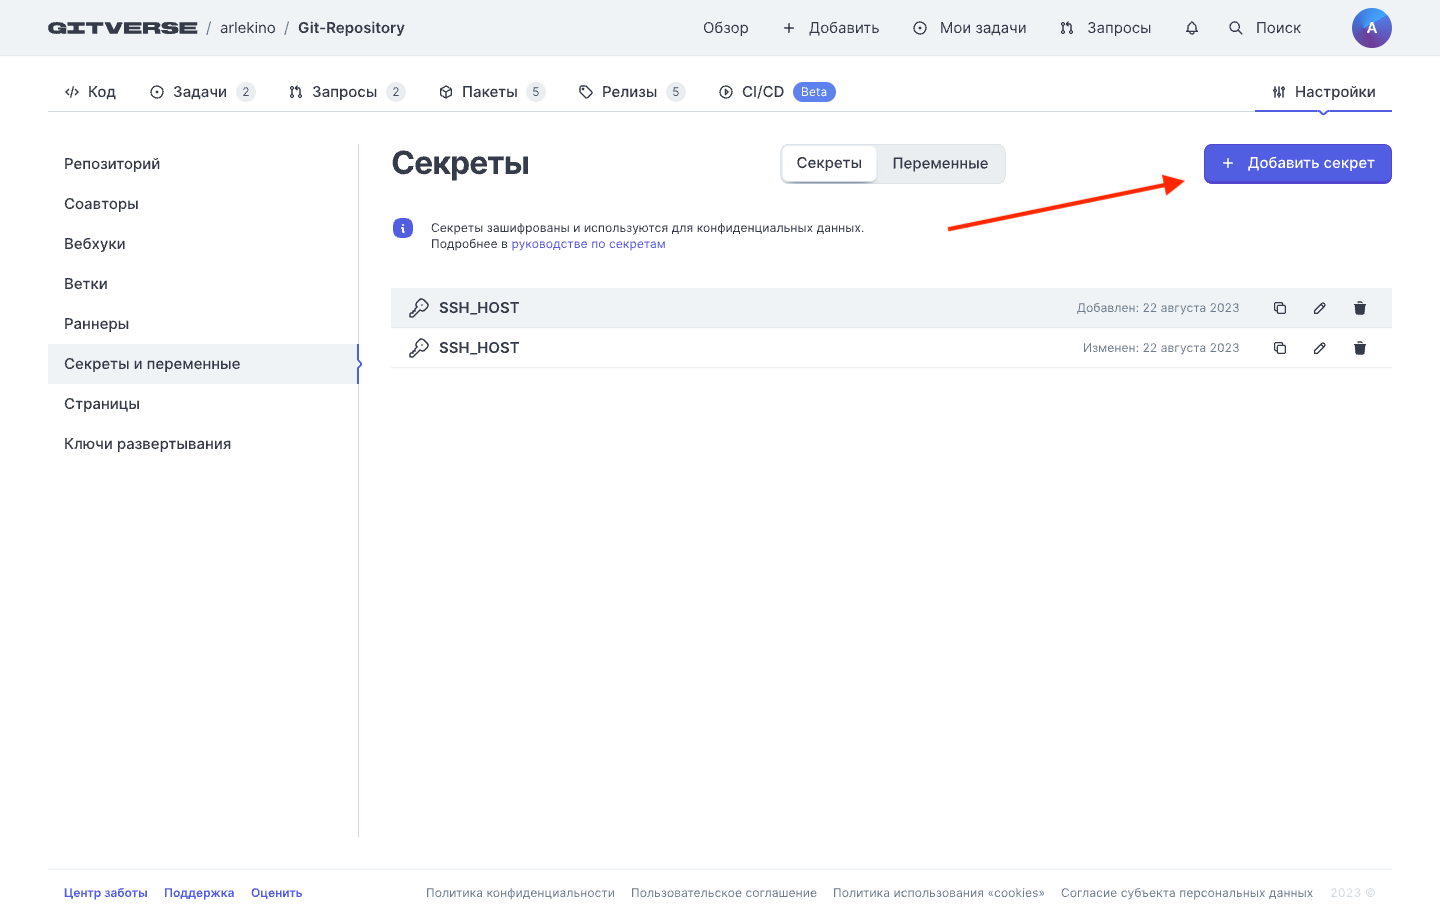Edit the second SSH_HOST secret with pencil
The image size is (1440, 917).
click(x=1320, y=348)
